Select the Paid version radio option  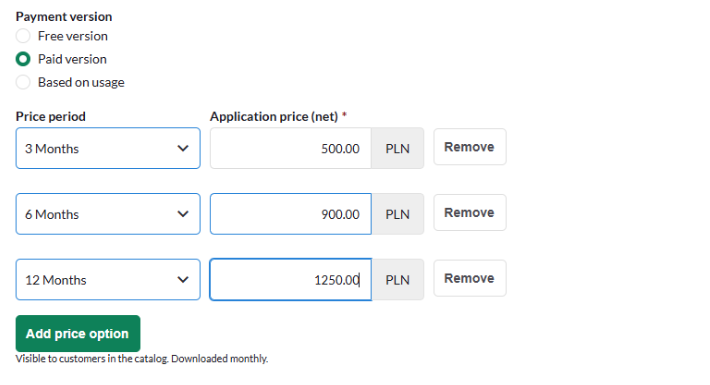(23, 59)
